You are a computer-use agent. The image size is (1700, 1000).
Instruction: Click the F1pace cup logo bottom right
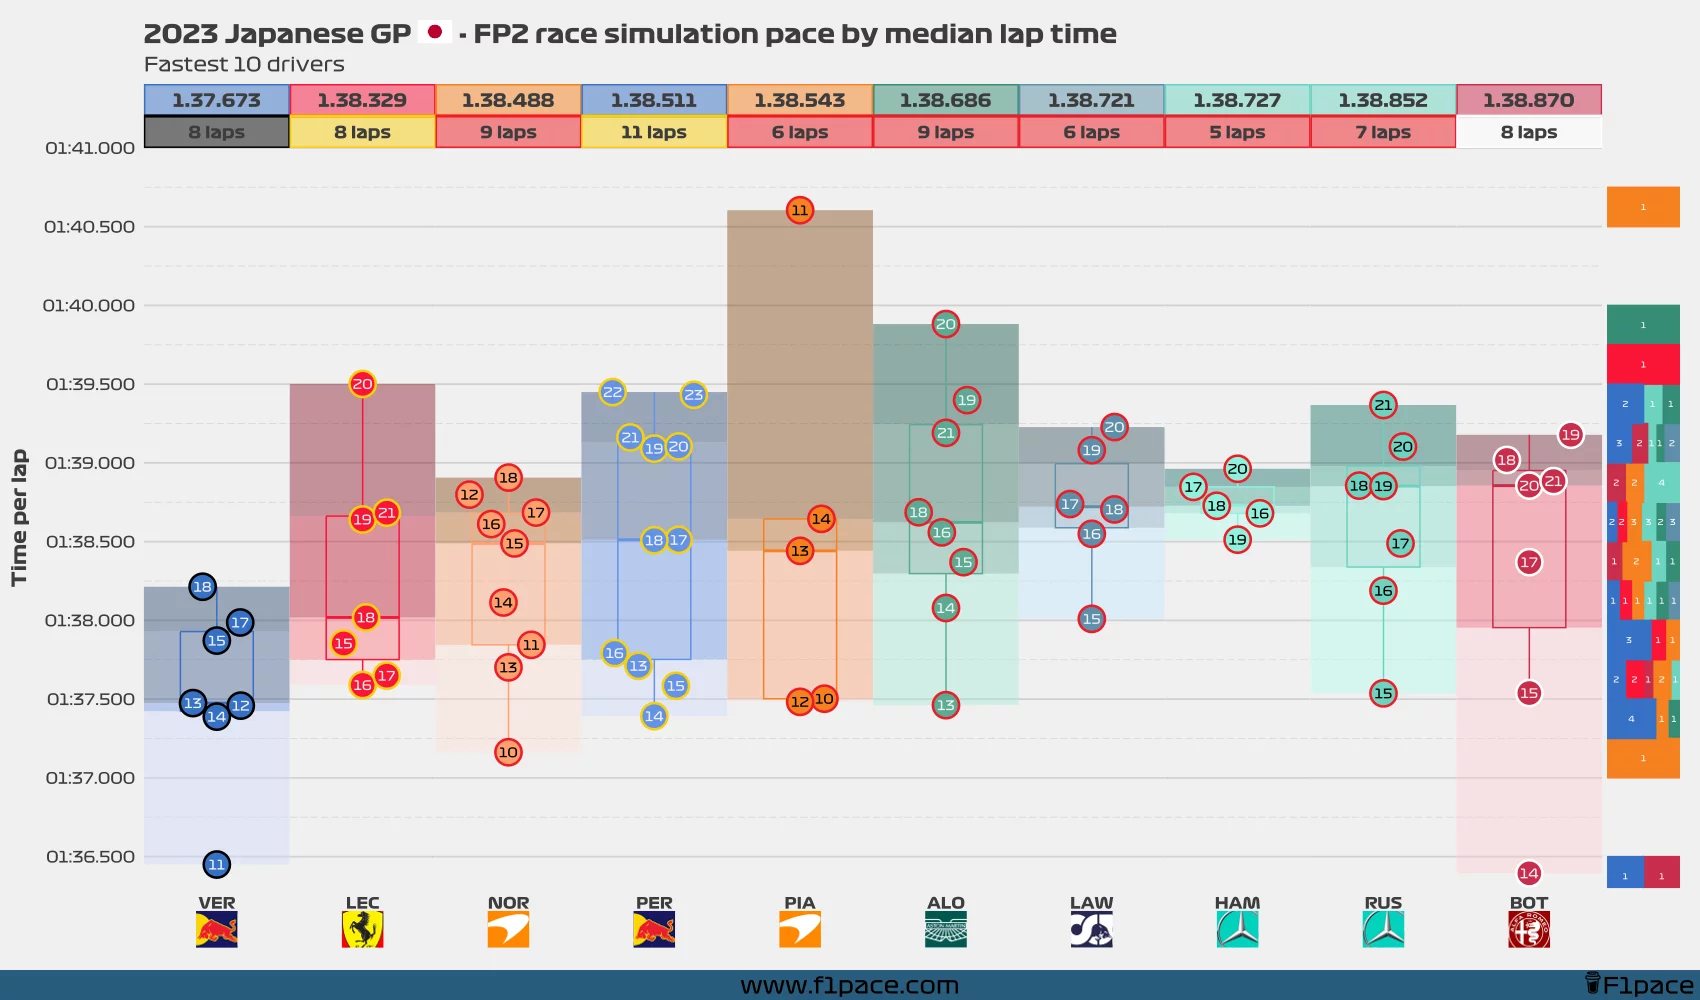1593,983
